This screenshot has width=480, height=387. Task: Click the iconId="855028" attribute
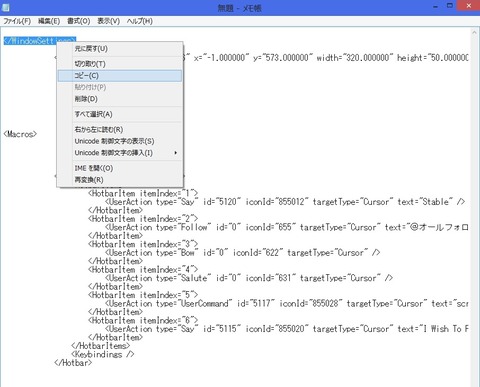(311, 303)
